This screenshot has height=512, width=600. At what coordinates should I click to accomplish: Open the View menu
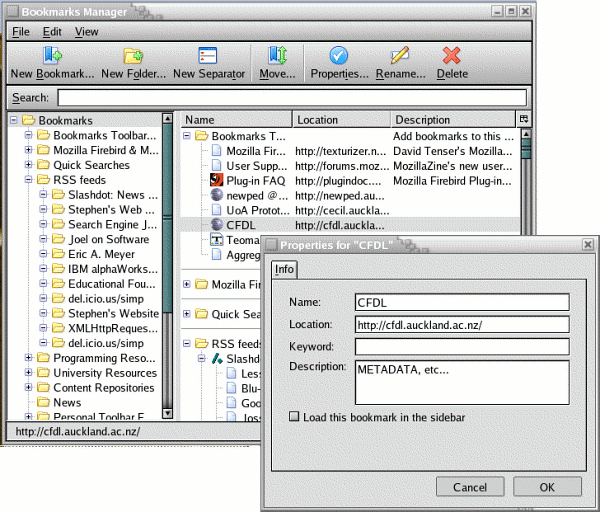point(86,32)
